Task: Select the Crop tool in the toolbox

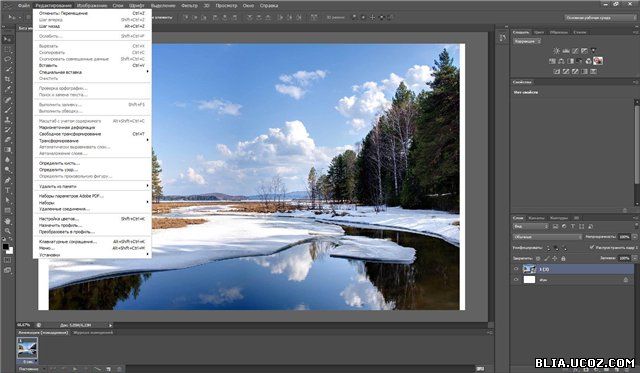Action: (8, 79)
